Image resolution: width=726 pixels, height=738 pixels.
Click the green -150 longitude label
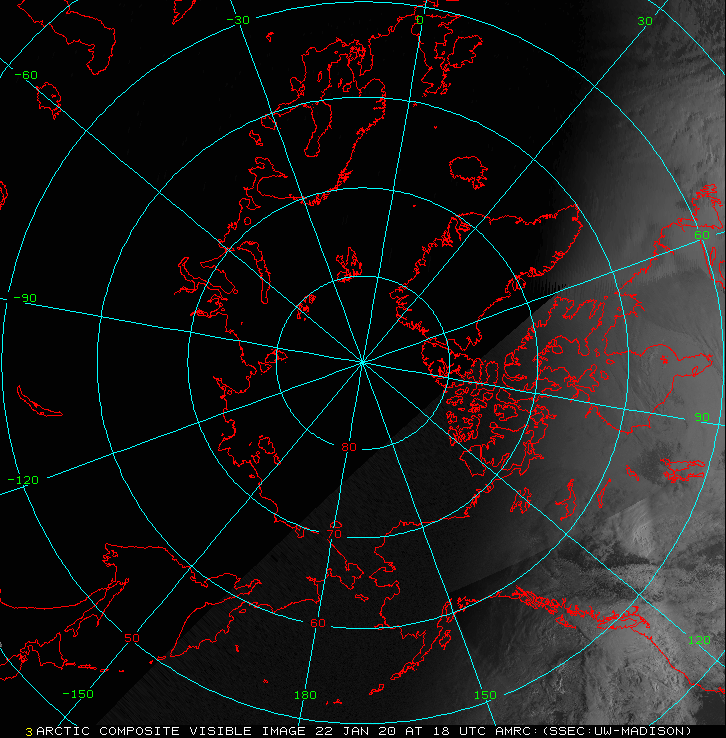[x=78, y=694]
